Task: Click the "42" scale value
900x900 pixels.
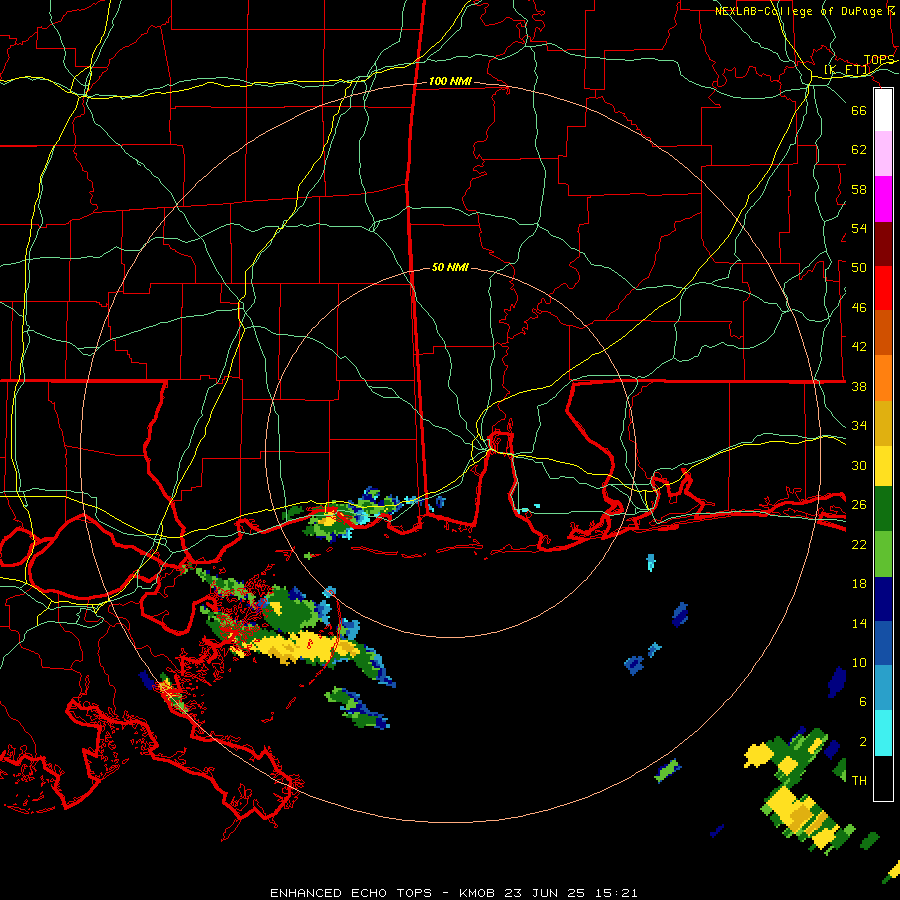Action: (859, 347)
